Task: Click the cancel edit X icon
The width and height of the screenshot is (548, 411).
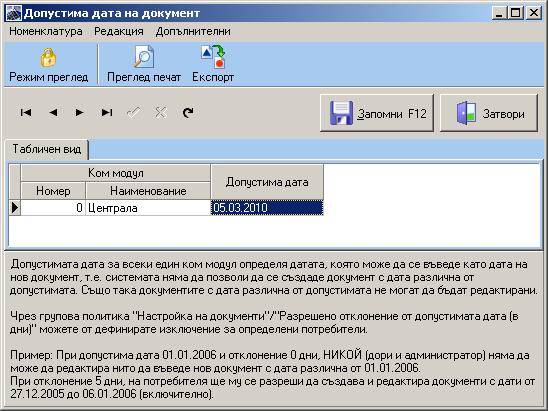Action: (x=161, y=113)
